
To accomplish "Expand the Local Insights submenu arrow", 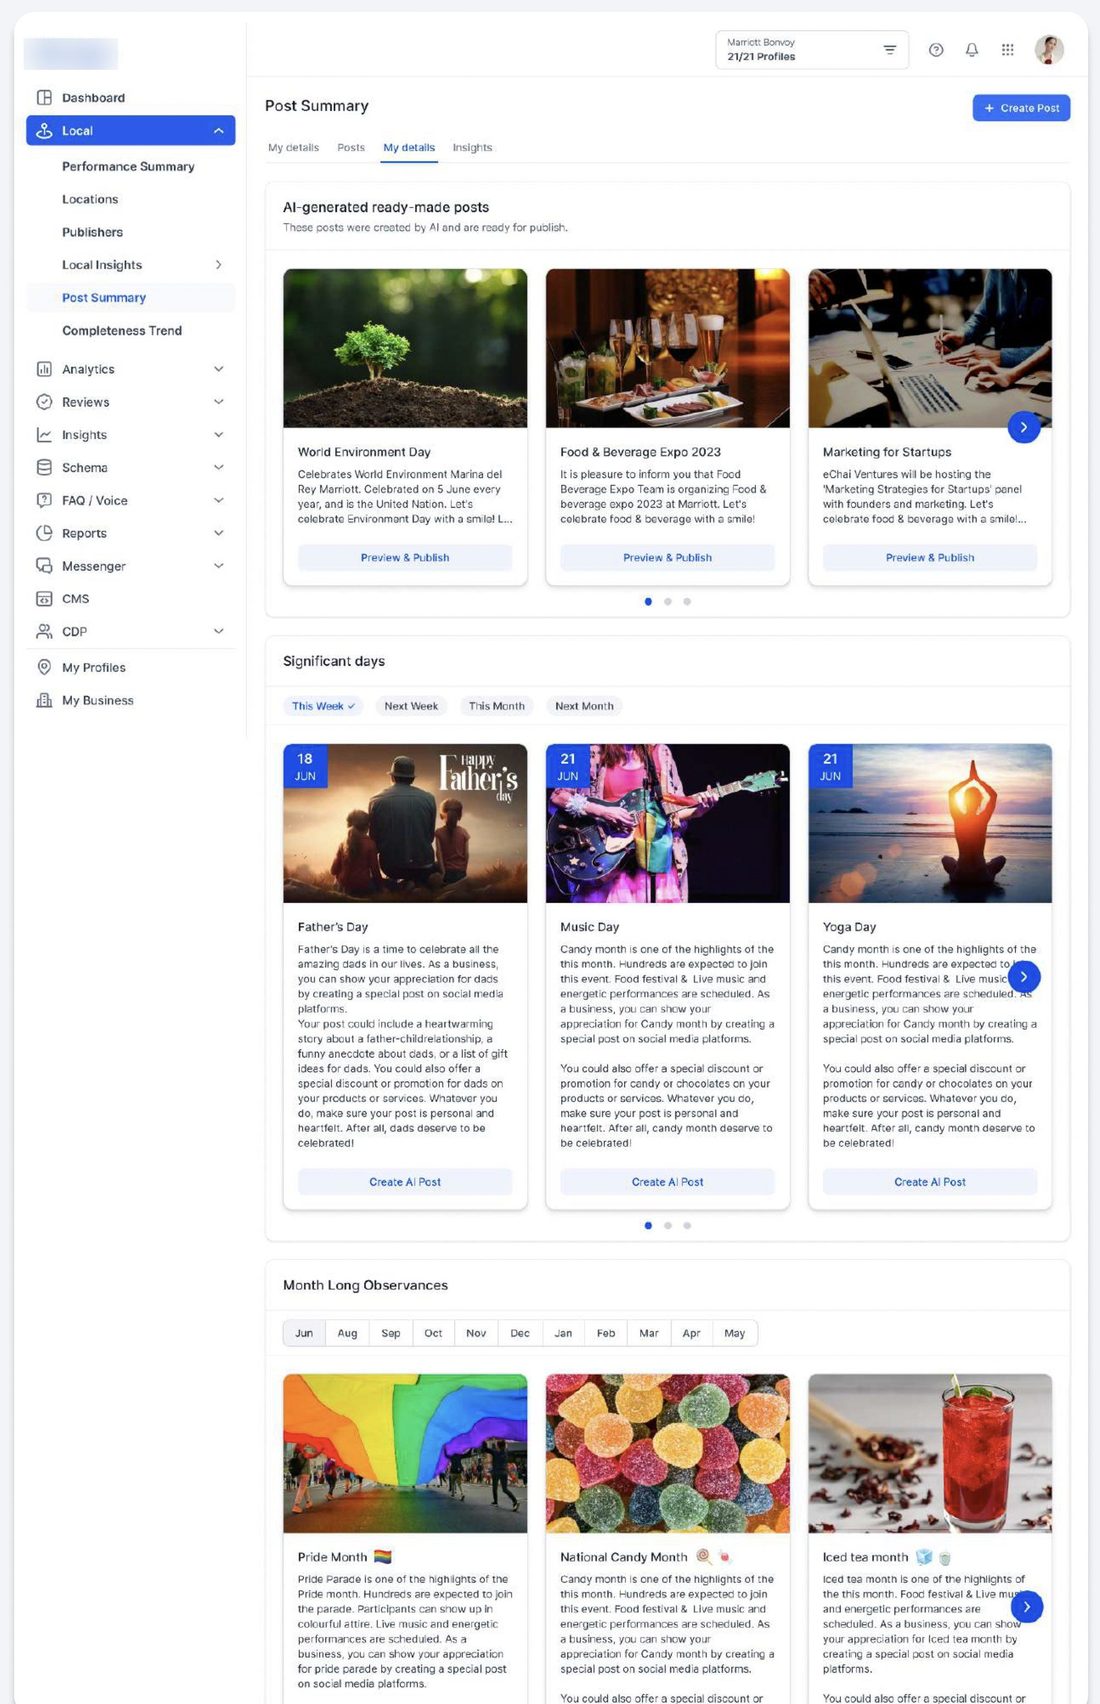I will (218, 265).
